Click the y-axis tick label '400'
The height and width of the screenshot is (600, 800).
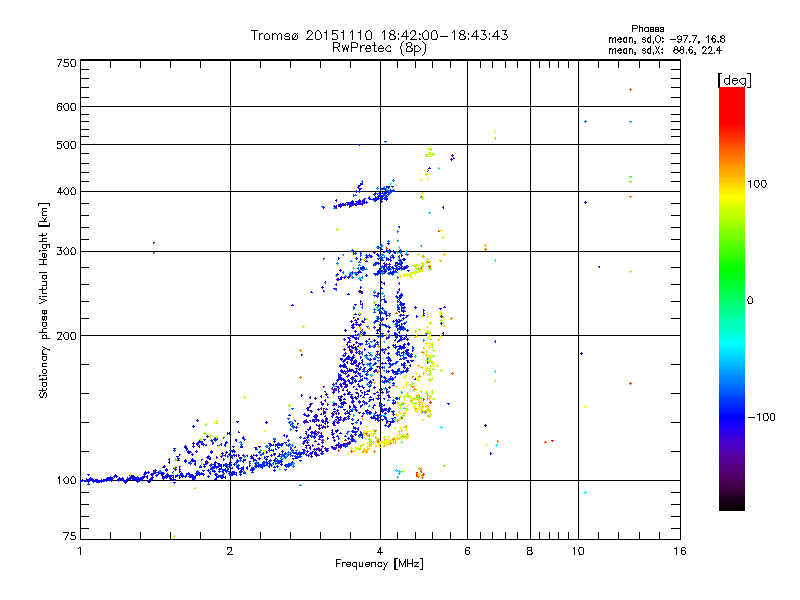tap(66, 191)
